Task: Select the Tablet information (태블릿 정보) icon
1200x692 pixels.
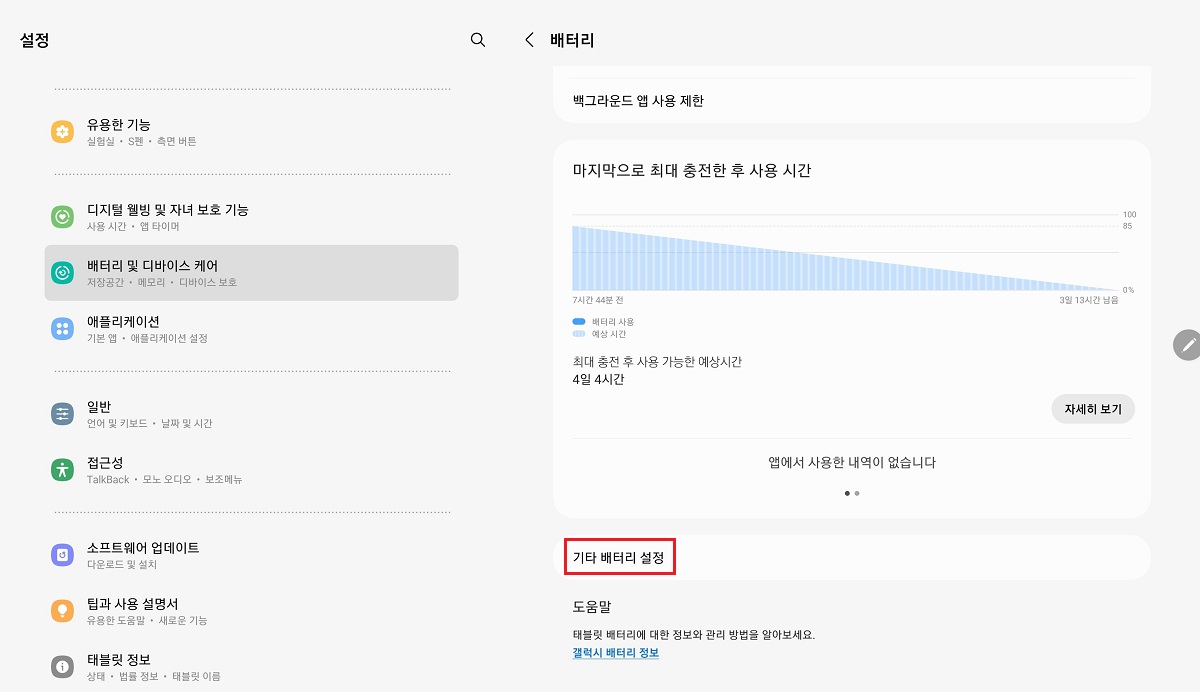Action: click(x=62, y=665)
